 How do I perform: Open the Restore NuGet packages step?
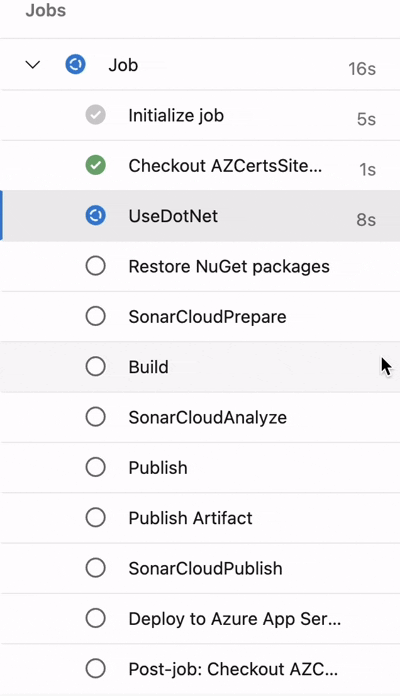coord(200,266)
